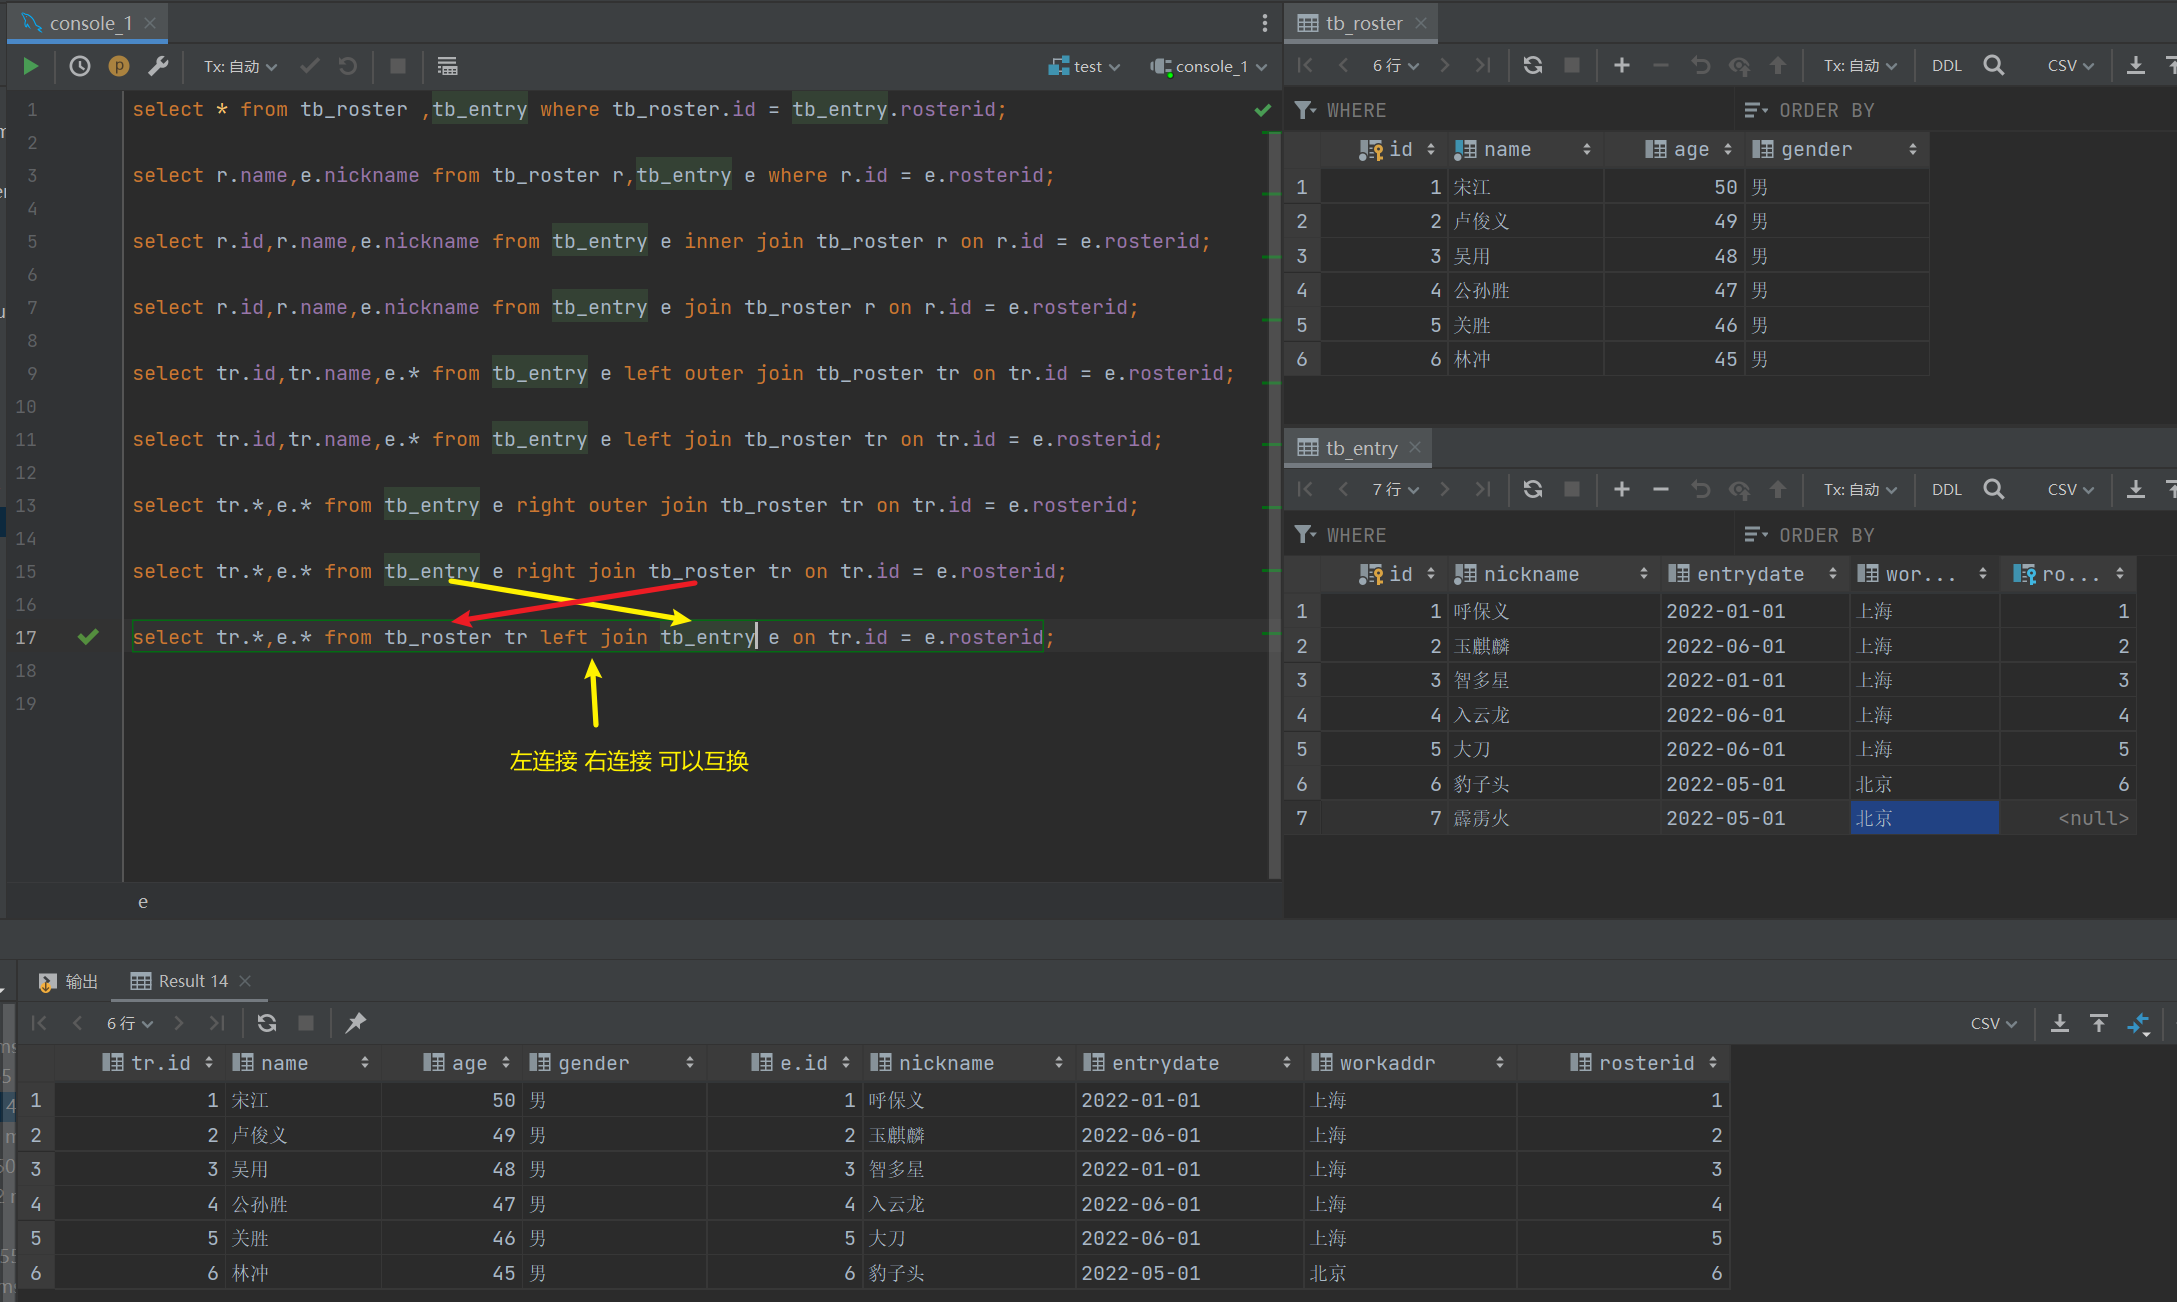The width and height of the screenshot is (2177, 1302).
Task: Expand the test schema dropdown
Action: (x=1086, y=66)
